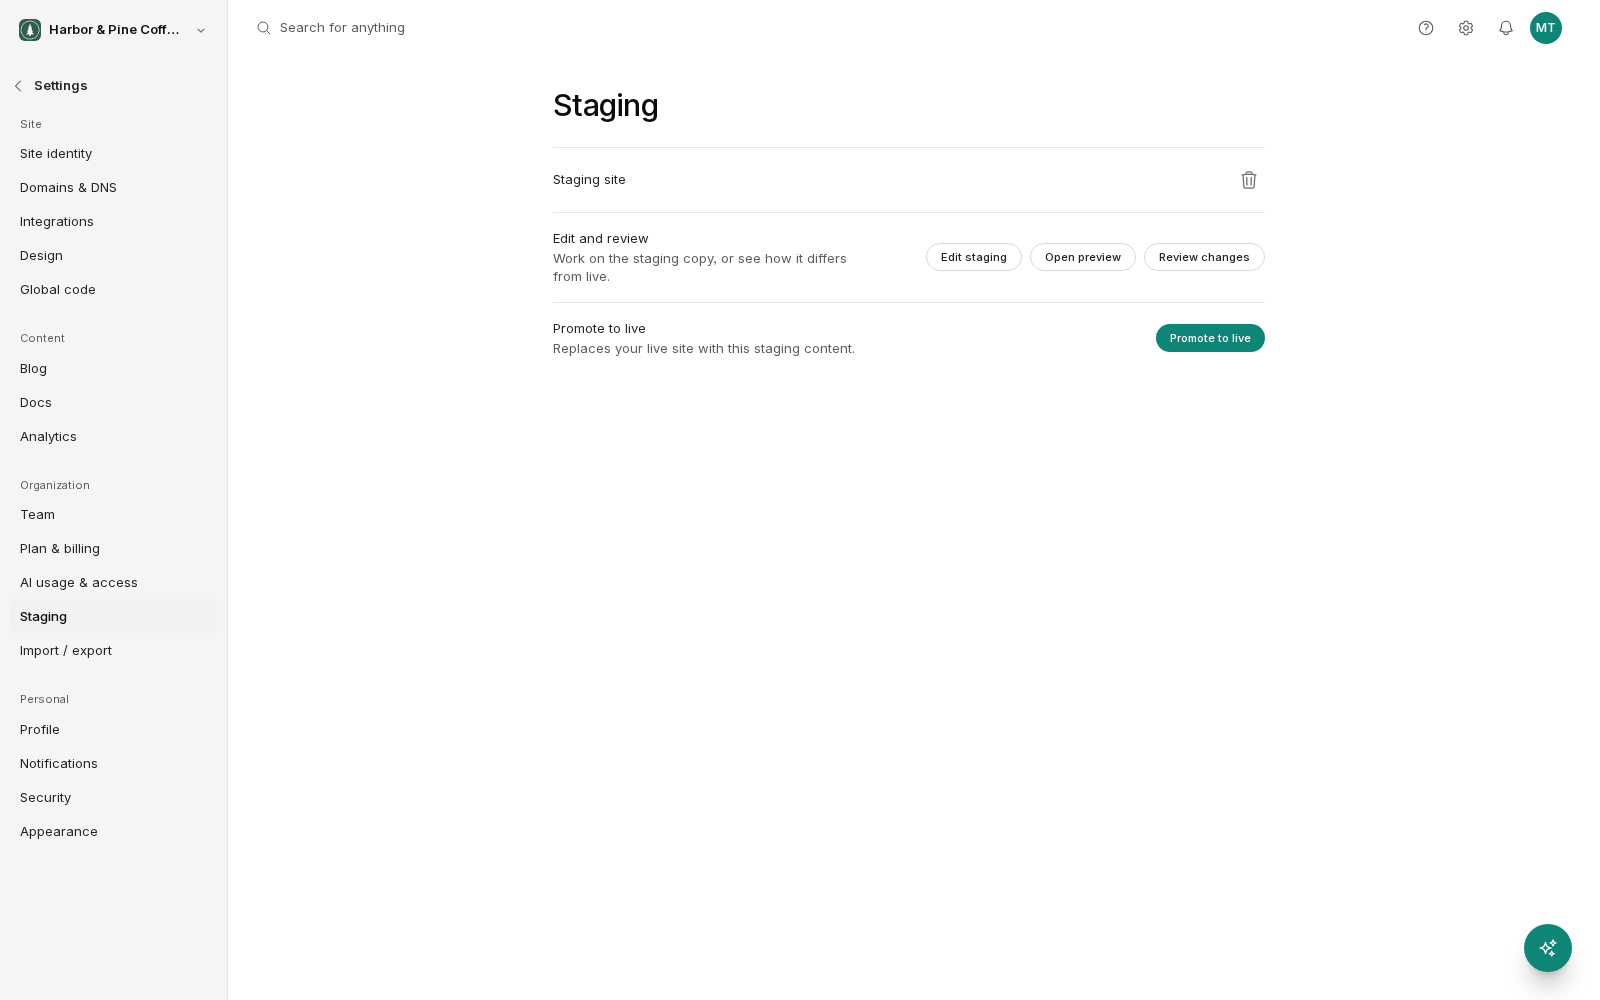The width and height of the screenshot is (1600, 1000).
Task: Open Analytics settings
Action: [x=113, y=437]
